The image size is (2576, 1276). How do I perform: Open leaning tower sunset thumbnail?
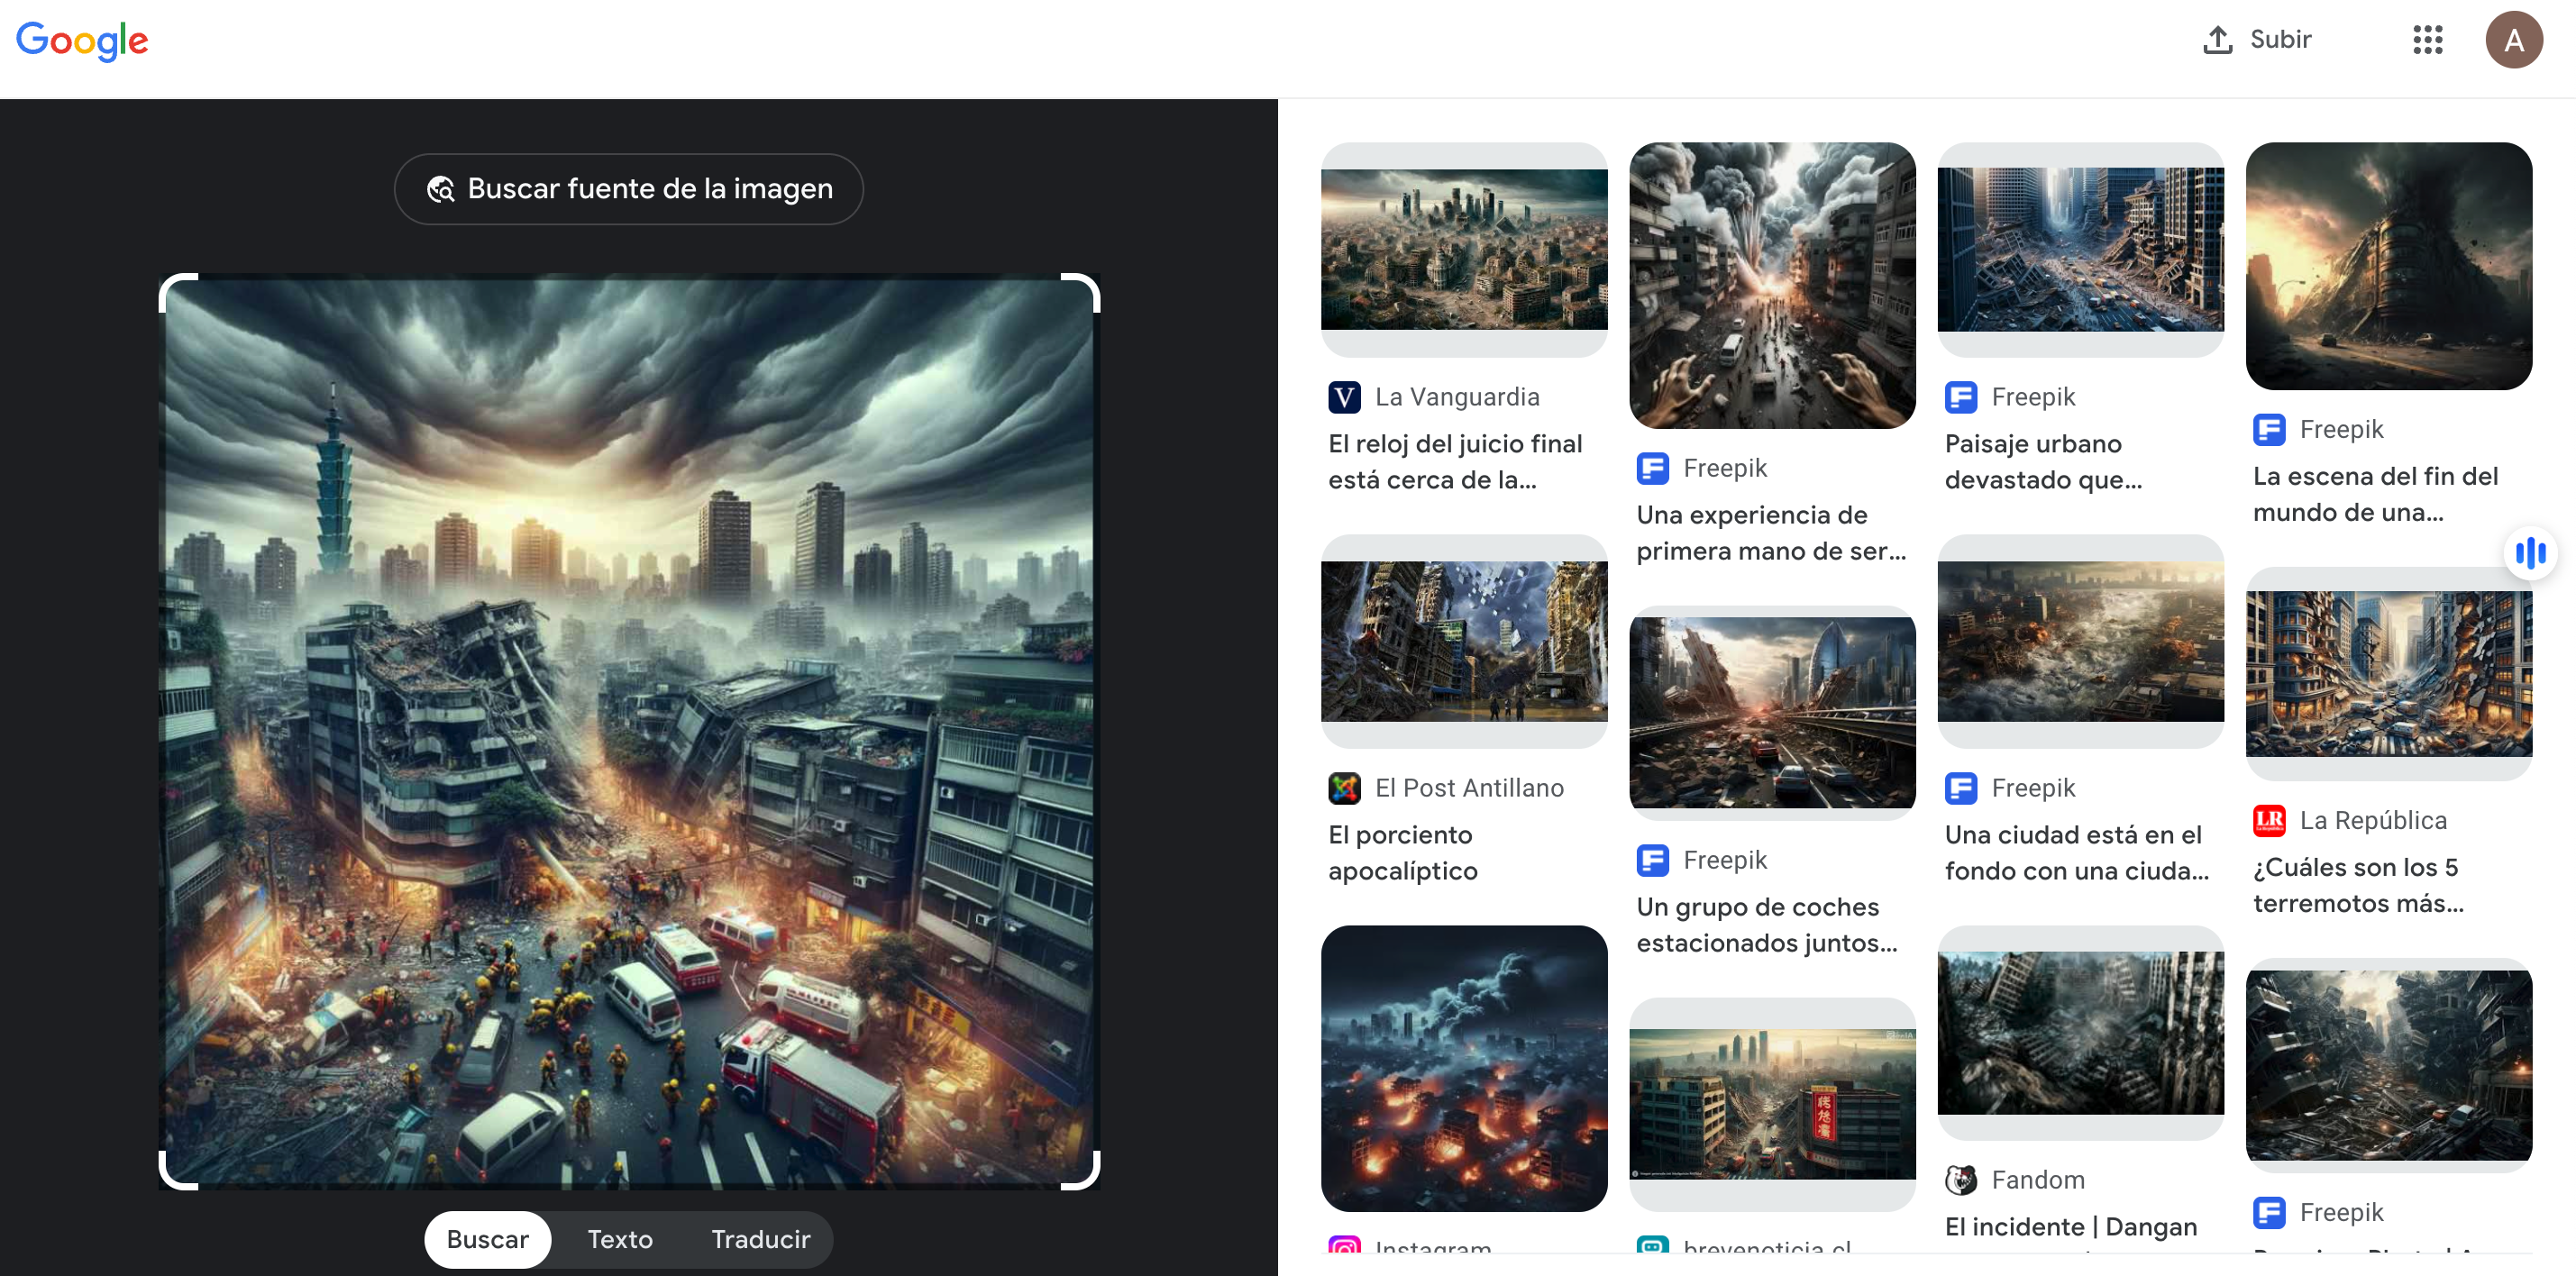tap(2388, 266)
